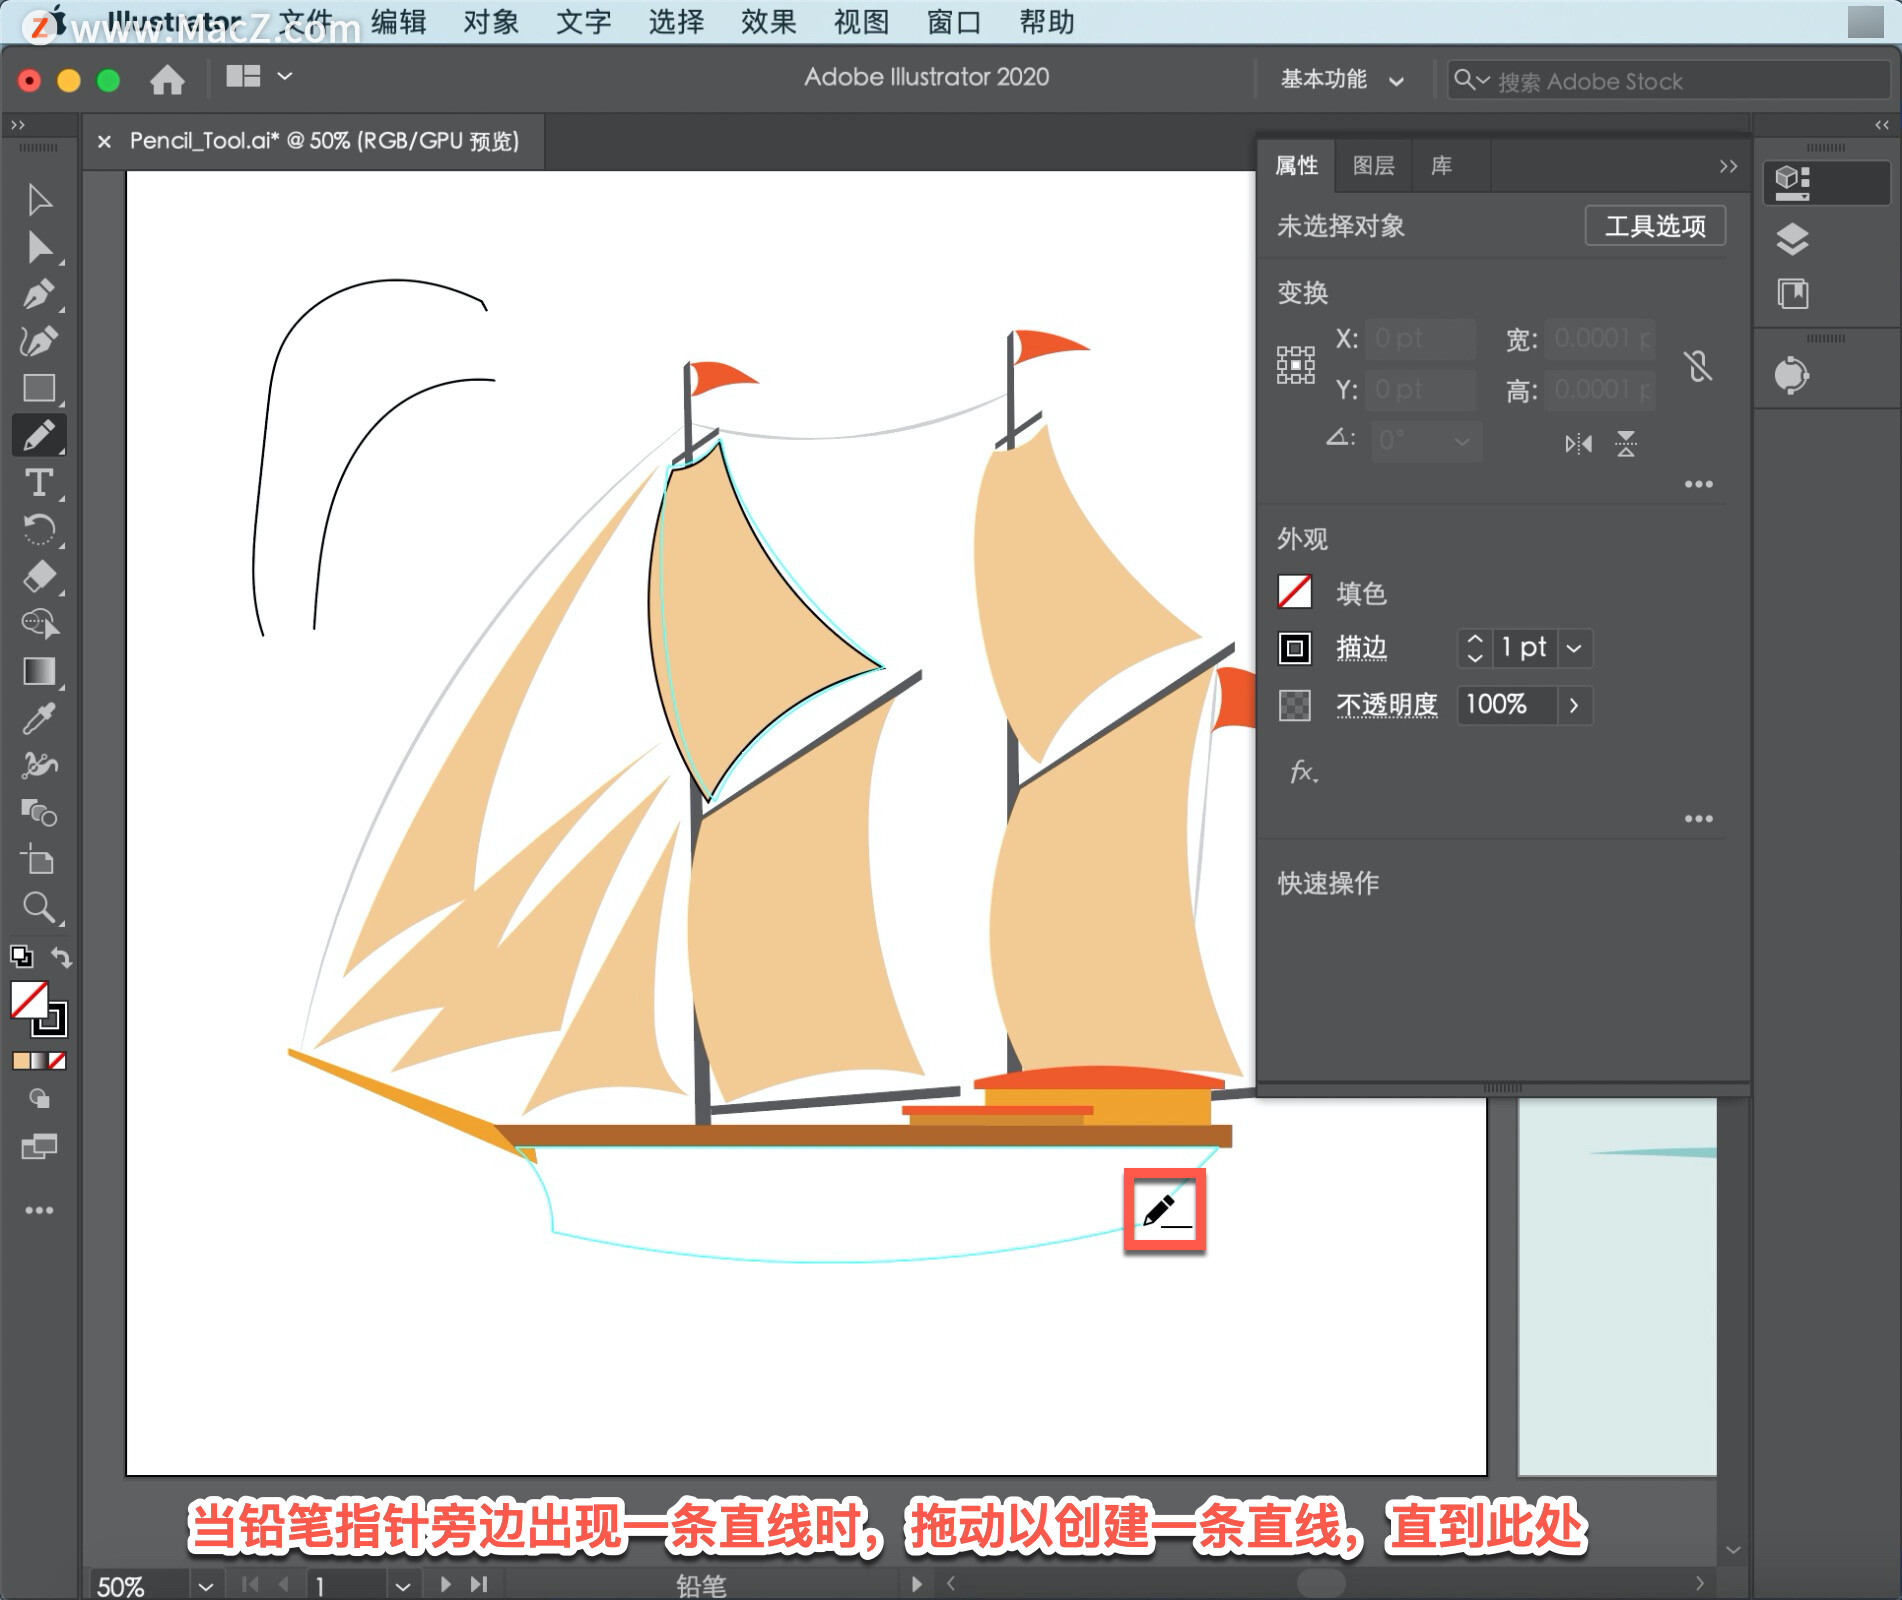
Task: Open the 编辑 menu
Action: coord(398,21)
